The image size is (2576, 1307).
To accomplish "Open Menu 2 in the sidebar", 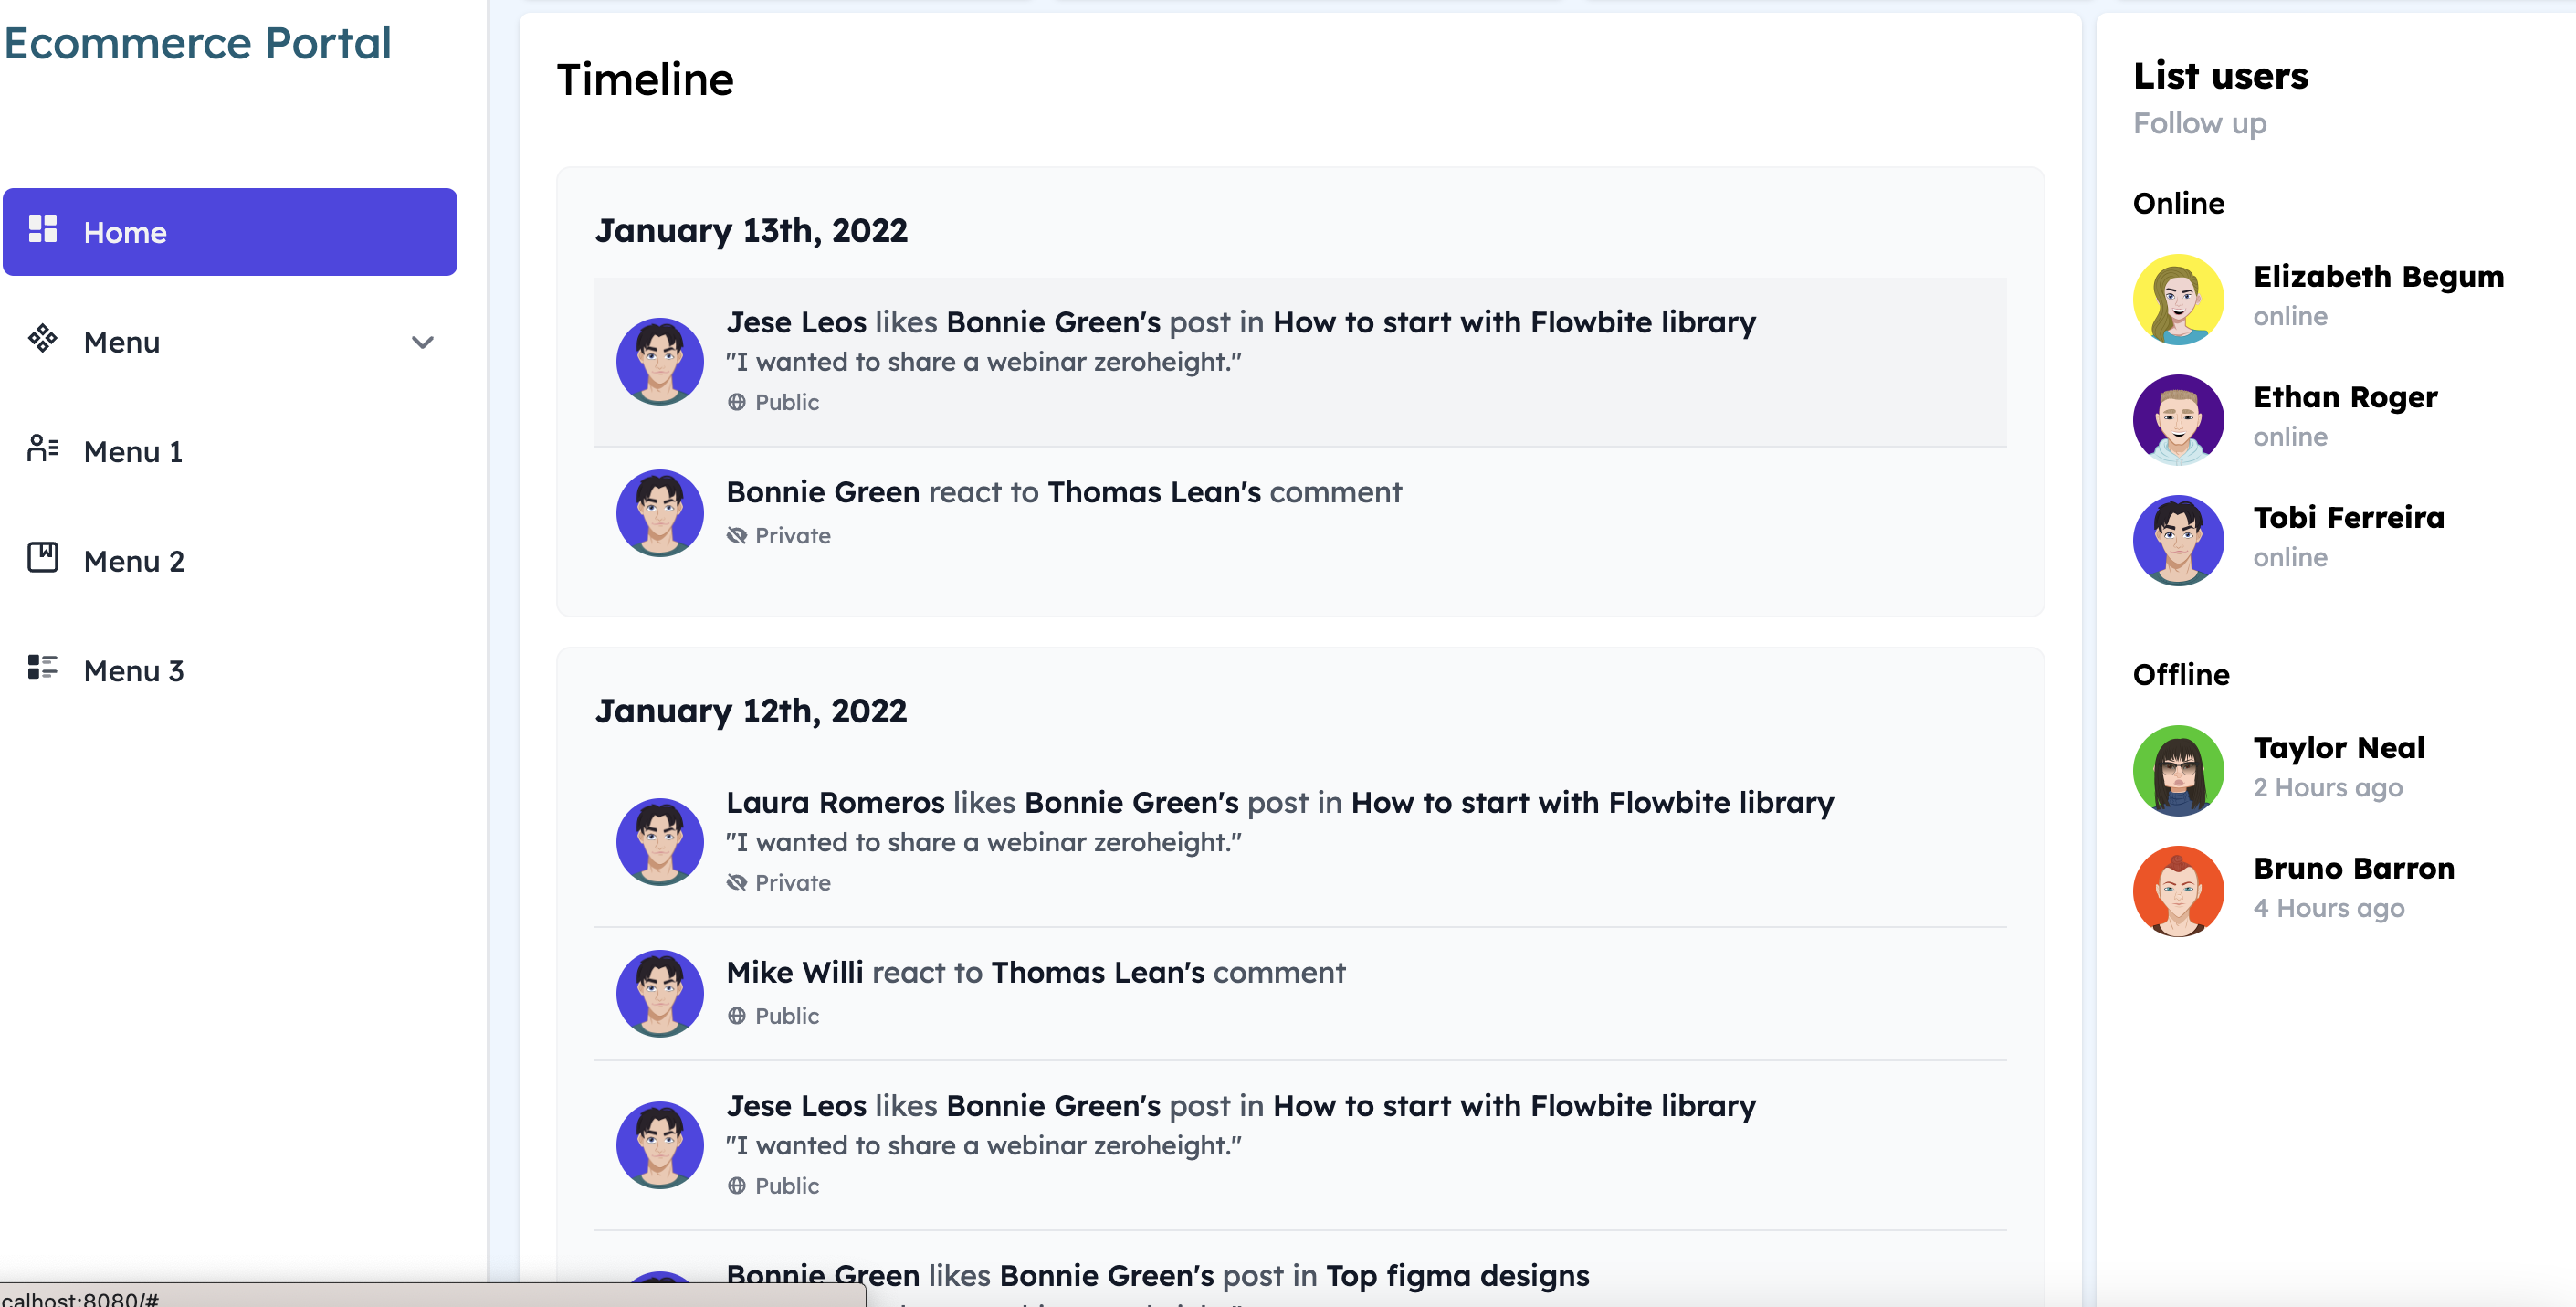I will tap(230, 561).
